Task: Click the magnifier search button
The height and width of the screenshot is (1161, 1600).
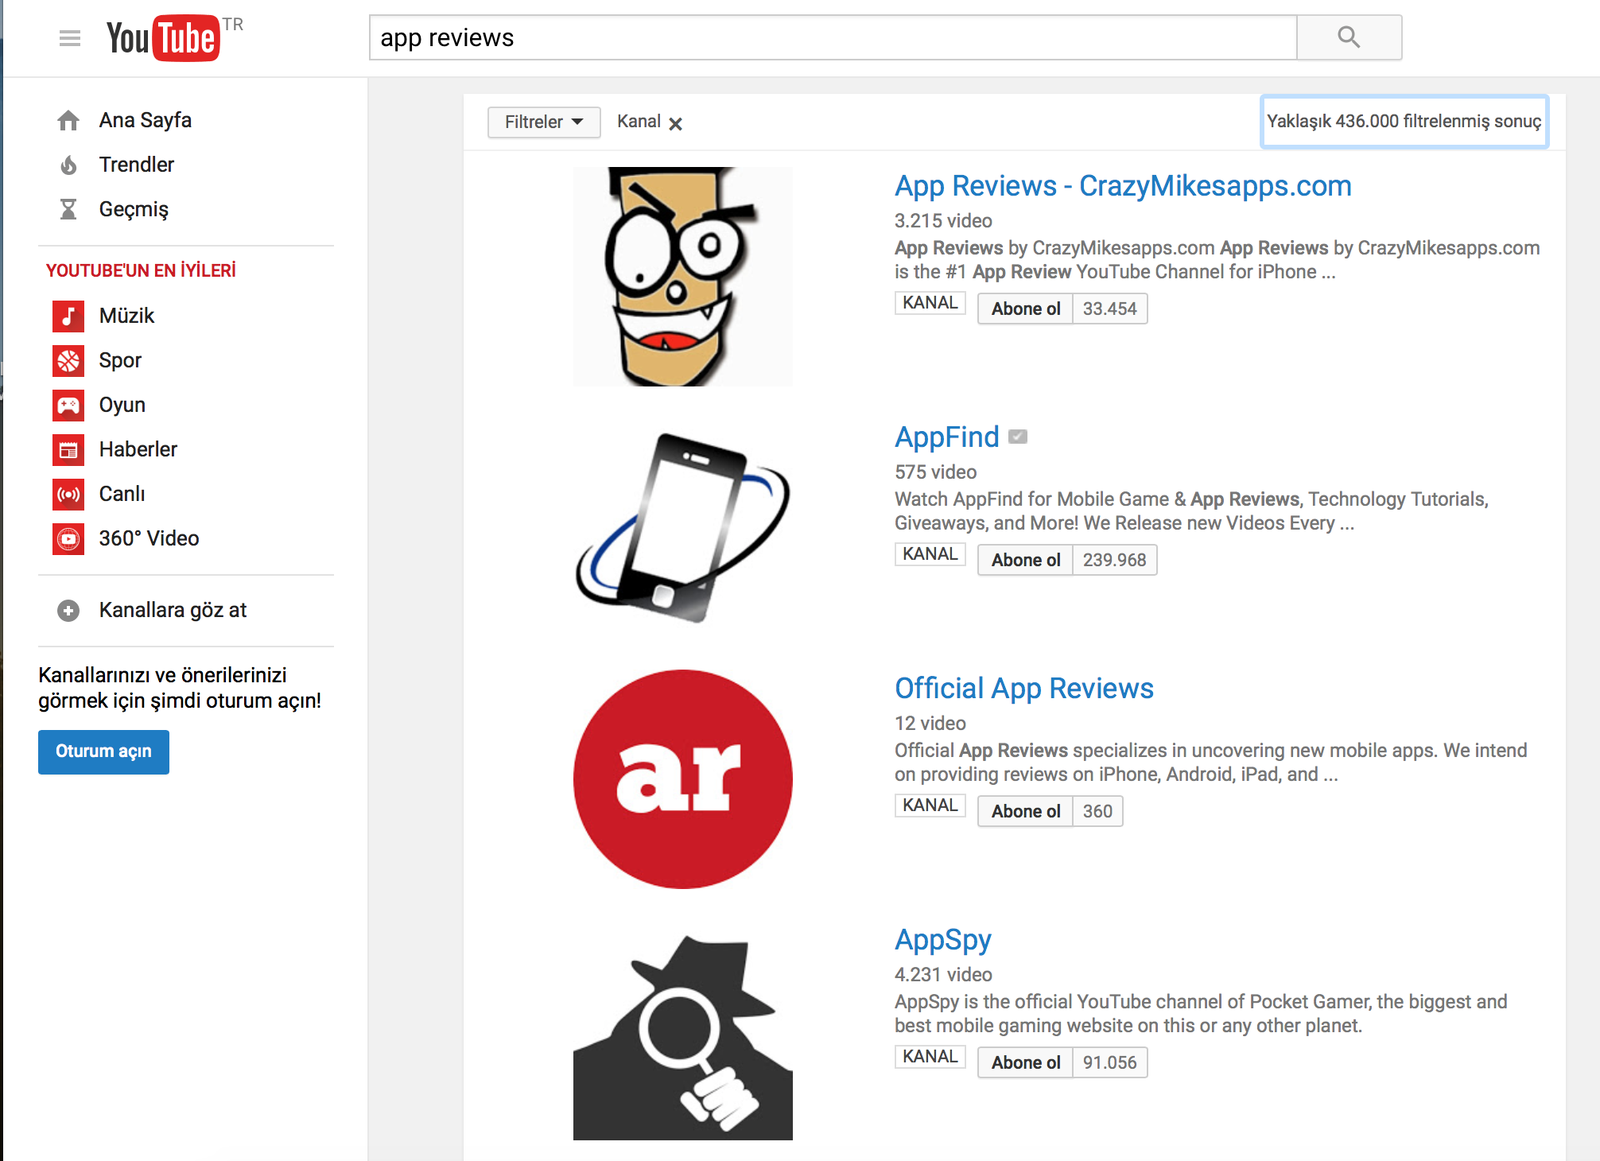Action: coord(1349,38)
